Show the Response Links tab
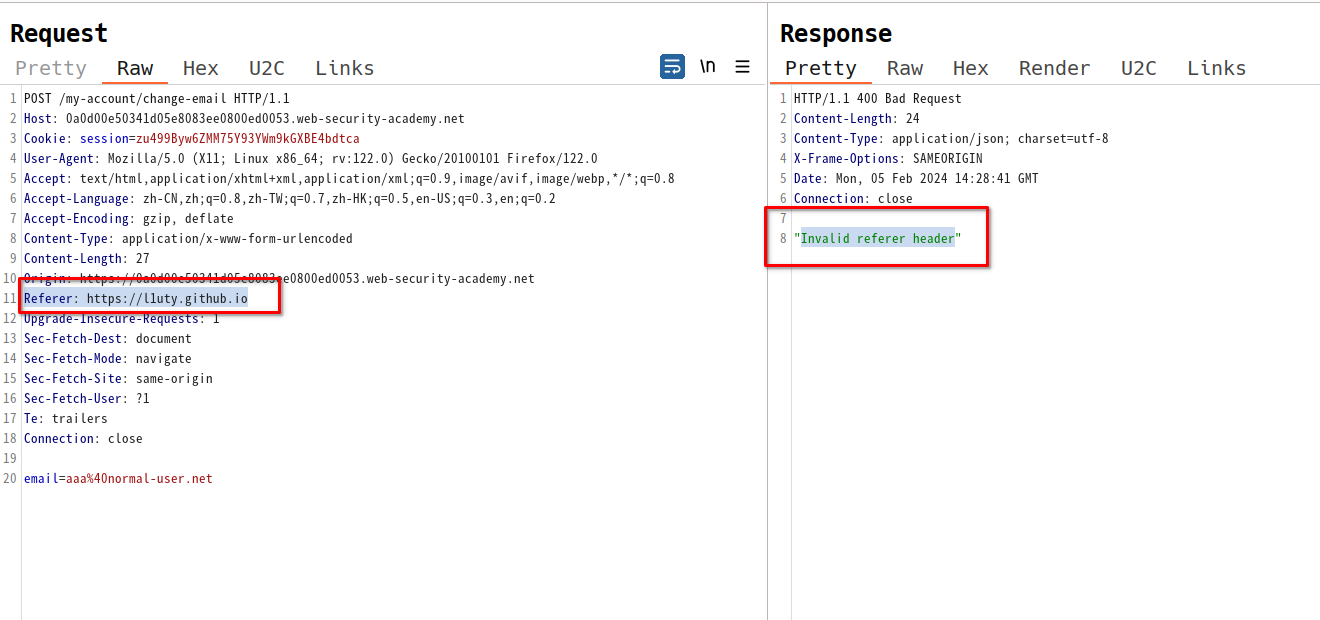The width and height of the screenshot is (1320, 620). tap(1217, 68)
